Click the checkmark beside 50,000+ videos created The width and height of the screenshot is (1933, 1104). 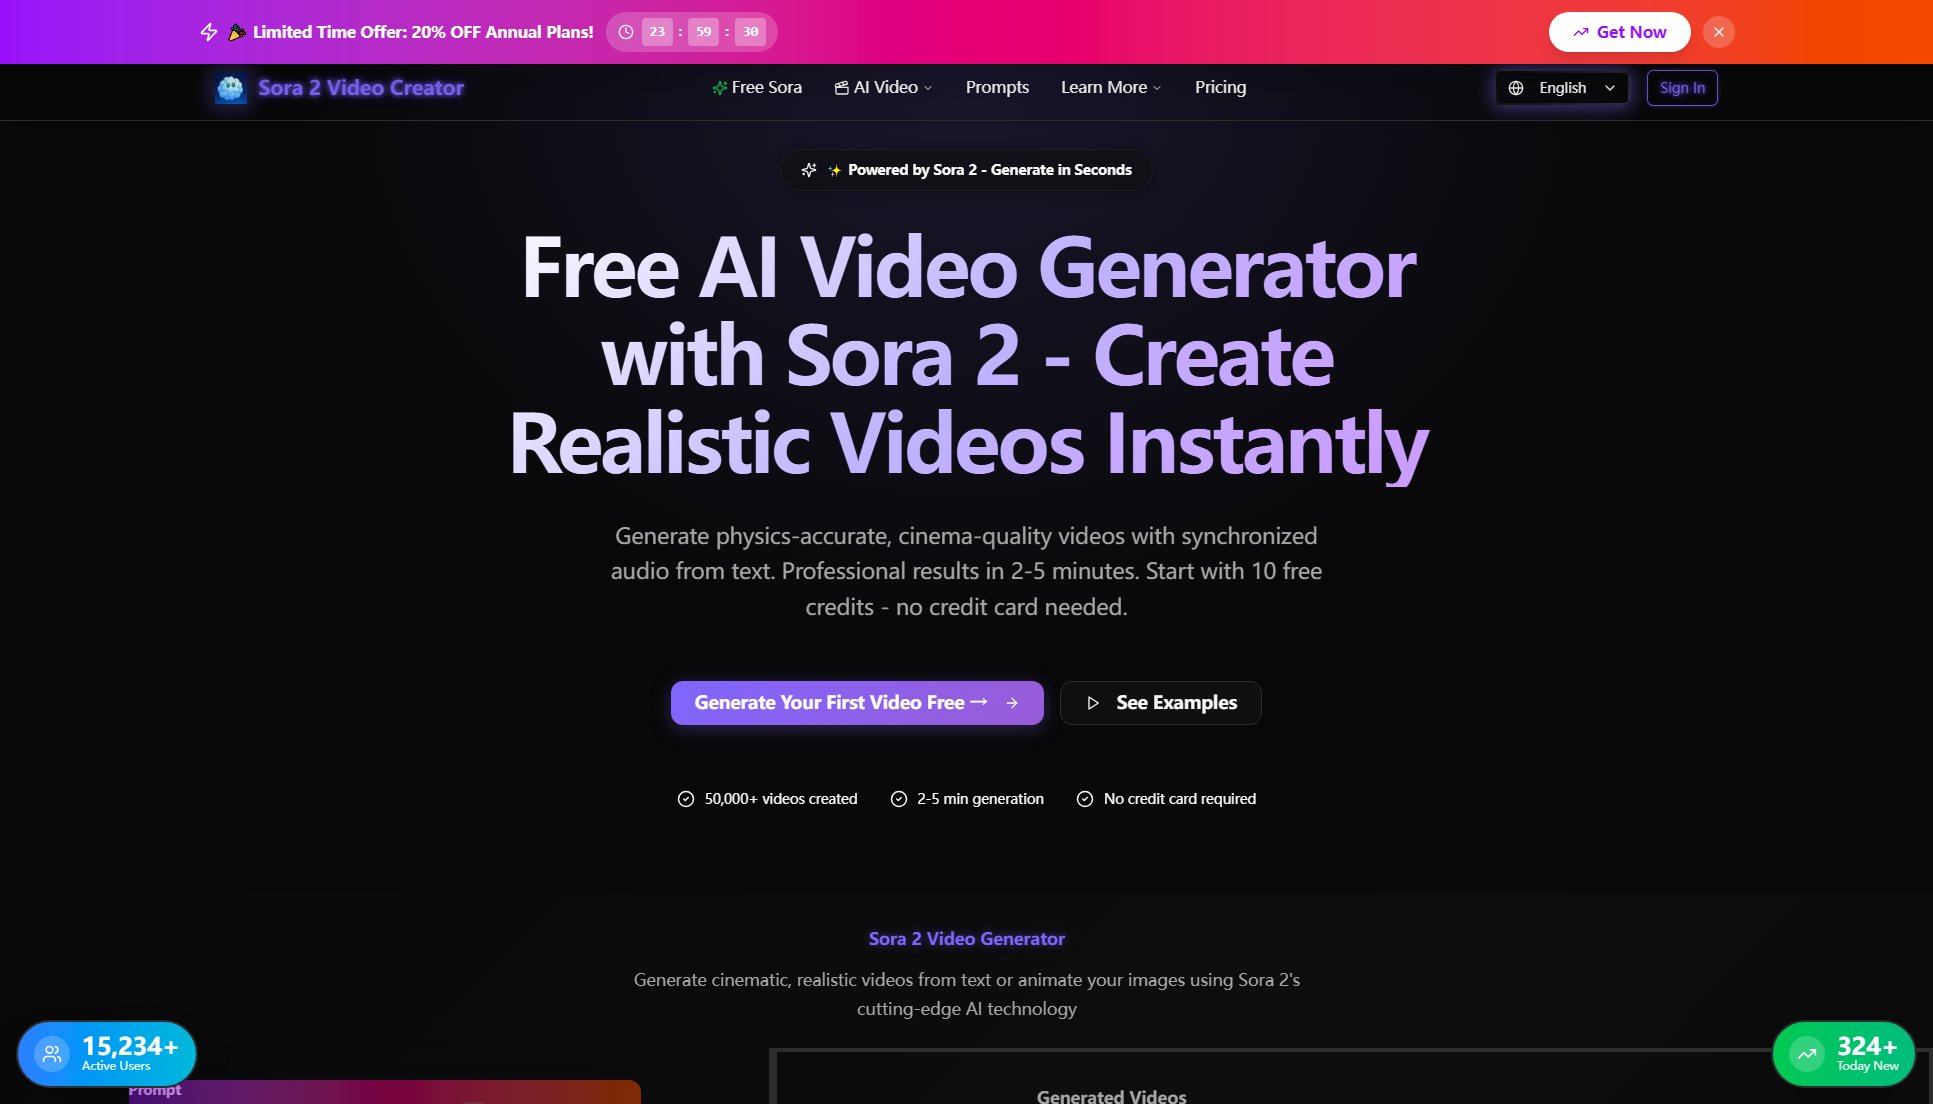tap(685, 798)
